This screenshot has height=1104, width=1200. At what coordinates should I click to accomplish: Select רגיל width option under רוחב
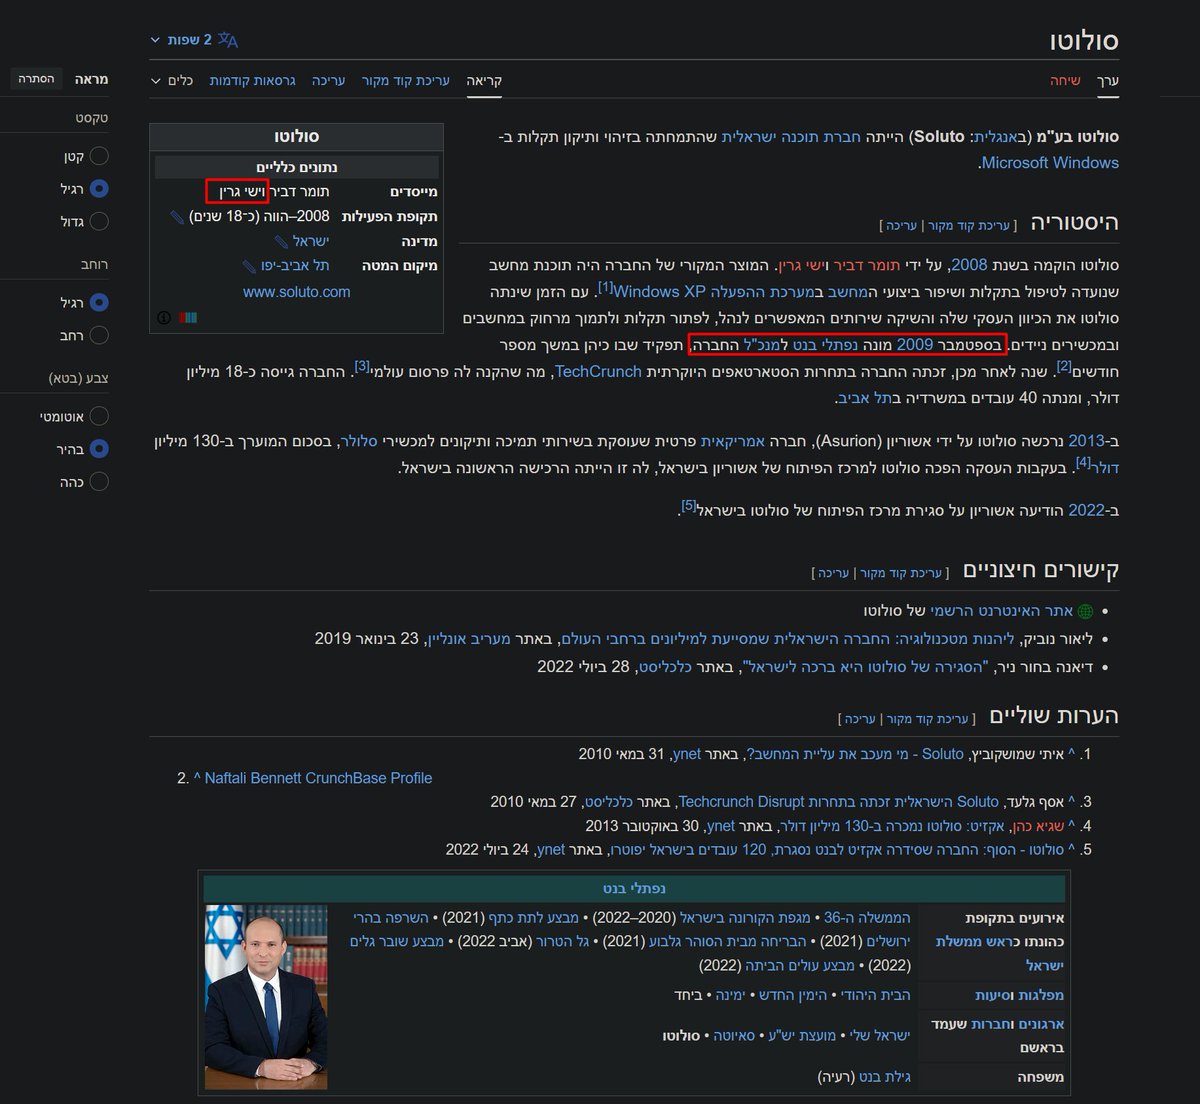[99, 302]
